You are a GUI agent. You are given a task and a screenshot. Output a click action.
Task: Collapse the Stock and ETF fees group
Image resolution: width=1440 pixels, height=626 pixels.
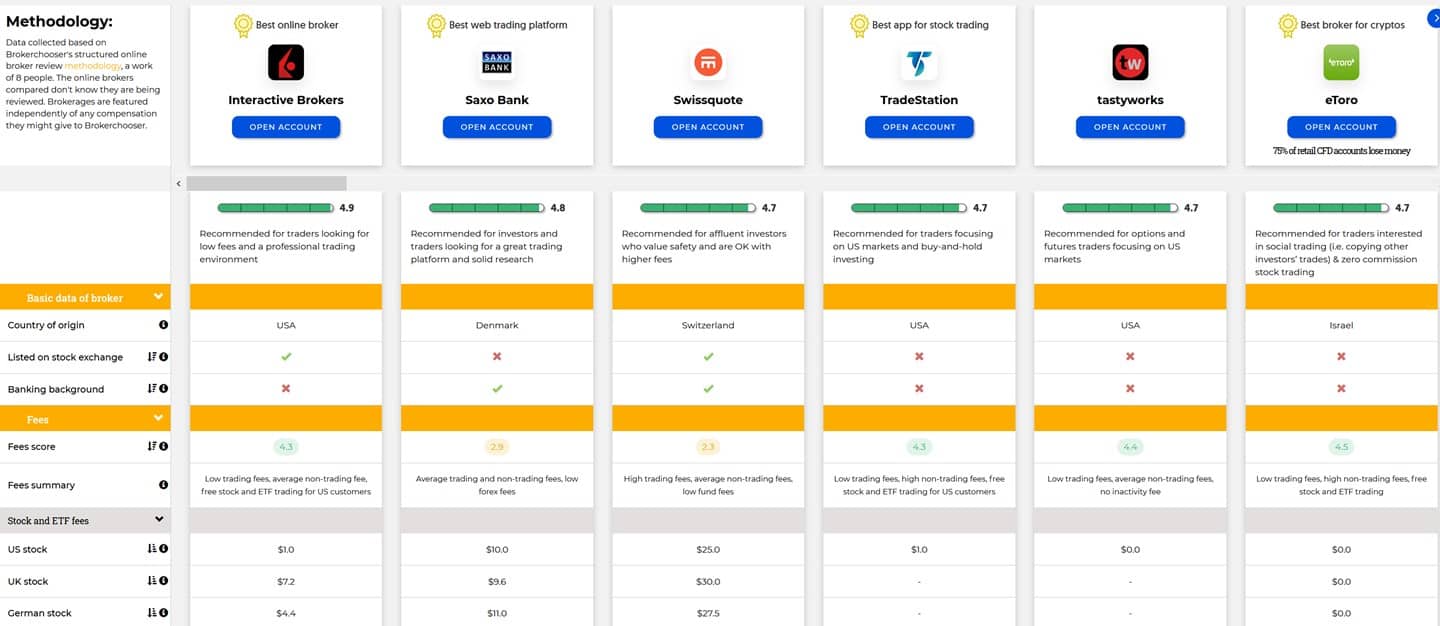click(158, 520)
